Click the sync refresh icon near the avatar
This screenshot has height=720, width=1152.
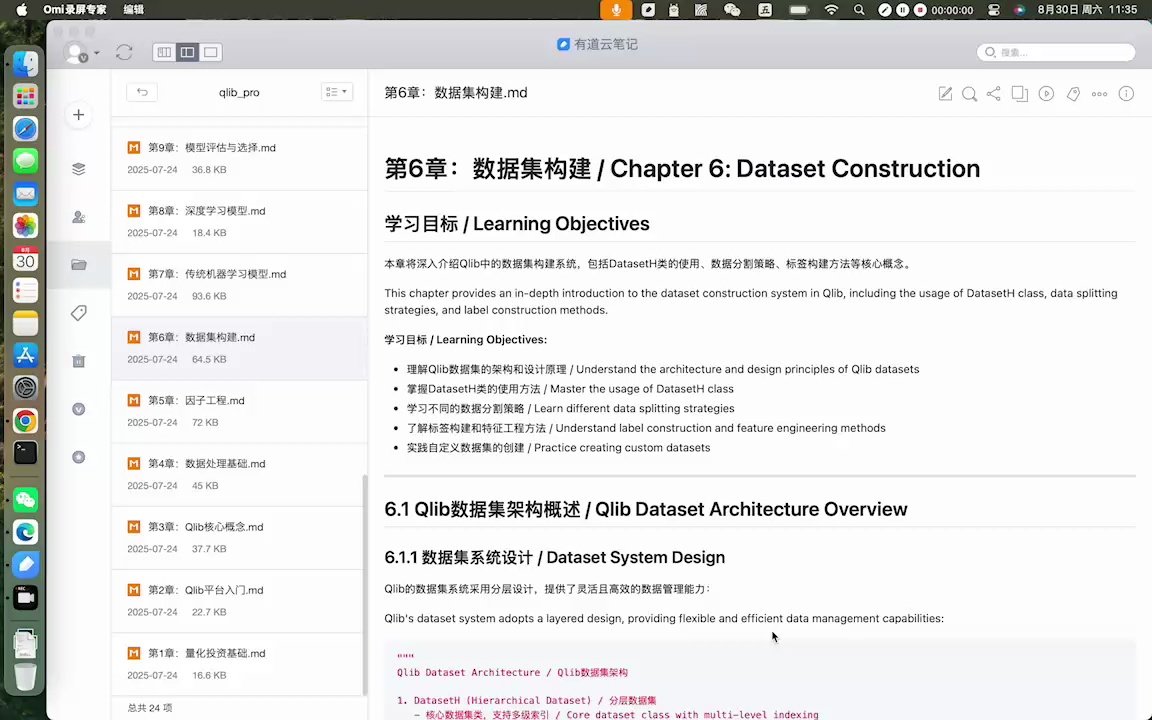(x=124, y=52)
